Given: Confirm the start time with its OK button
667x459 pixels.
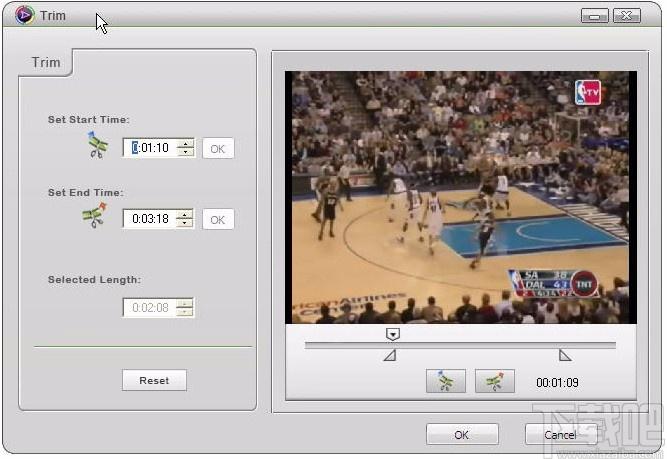Looking at the screenshot, I should coord(218,148).
